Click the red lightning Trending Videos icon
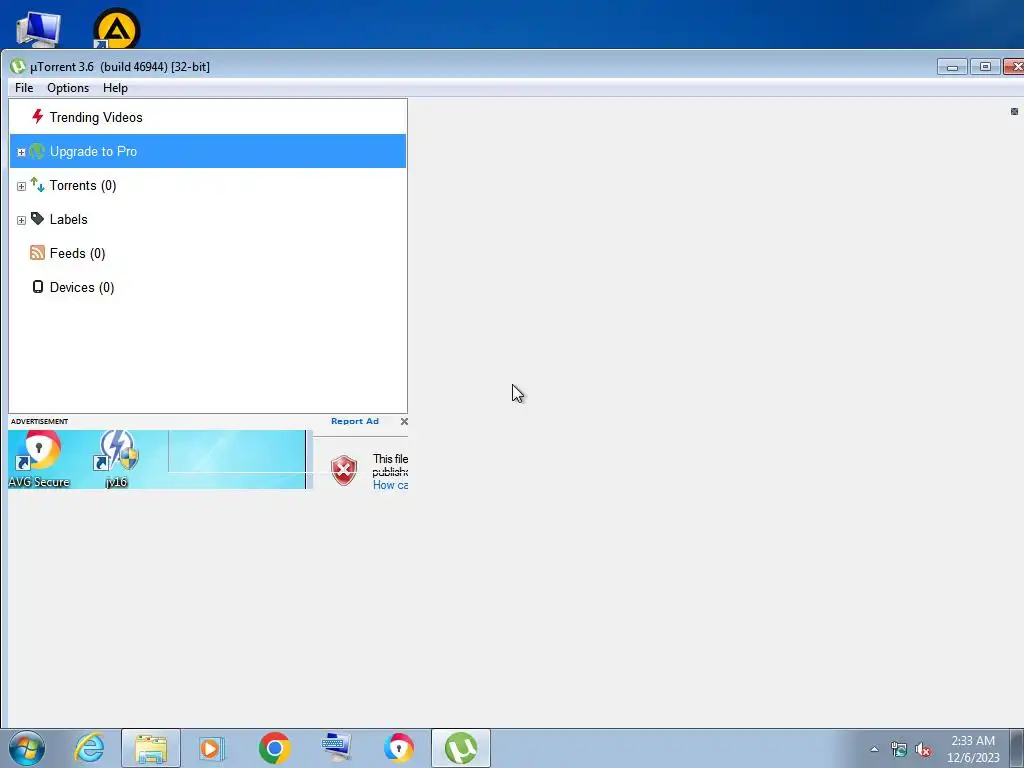1024x768 pixels. (x=37, y=116)
